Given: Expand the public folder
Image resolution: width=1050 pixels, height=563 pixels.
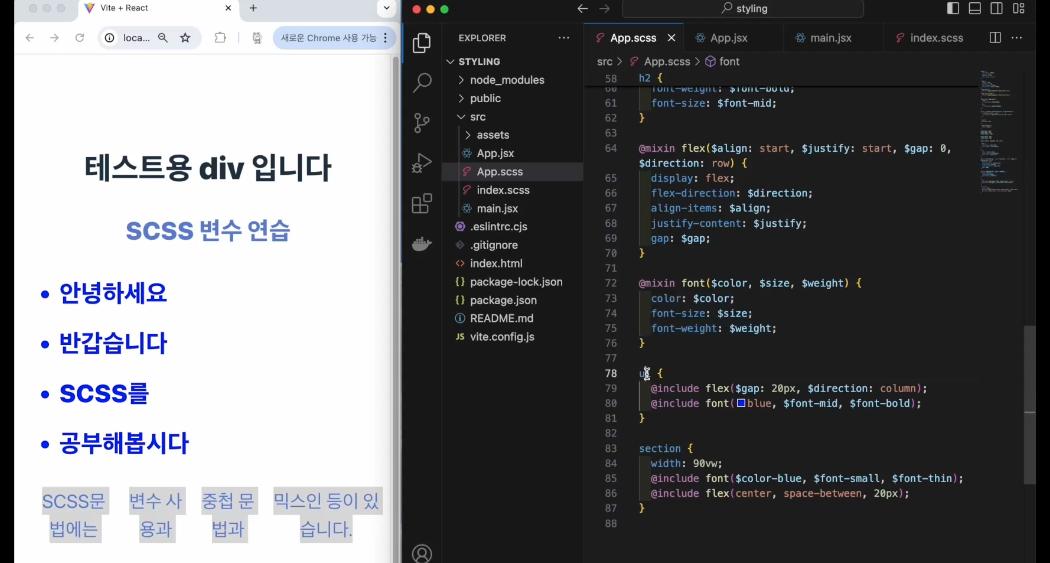Looking at the screenshot, I should pos(514,98).
